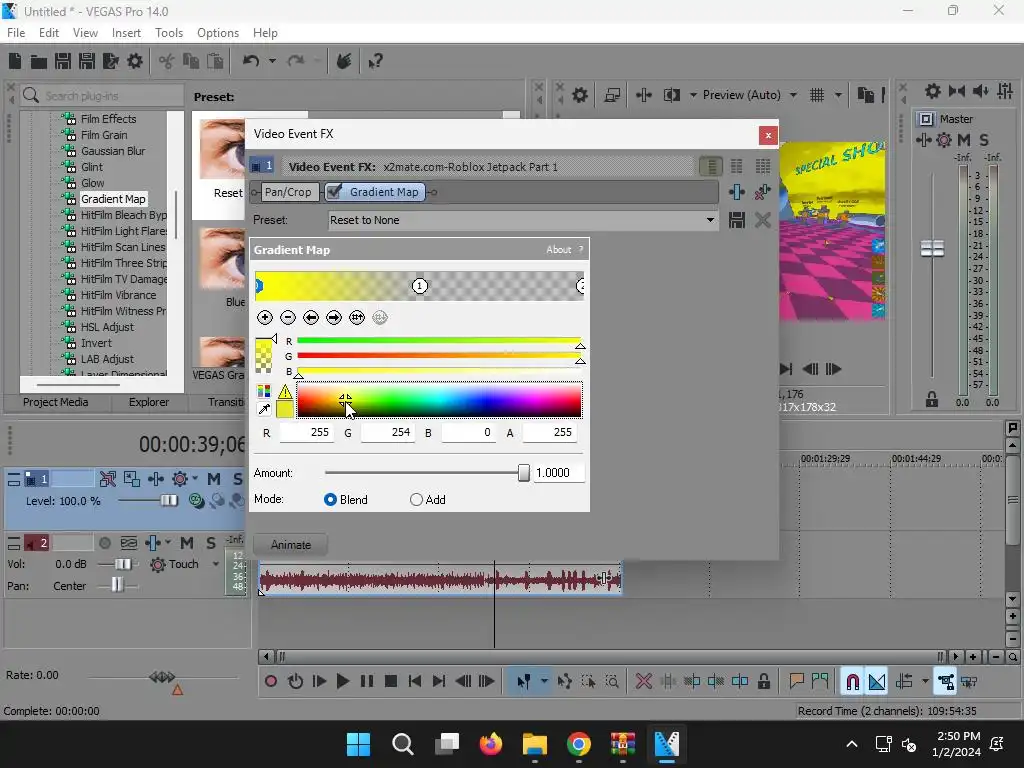This screenshot has width=1024, height=768.
Task: Switch to the Explorer tab
Action: (148, 402)
